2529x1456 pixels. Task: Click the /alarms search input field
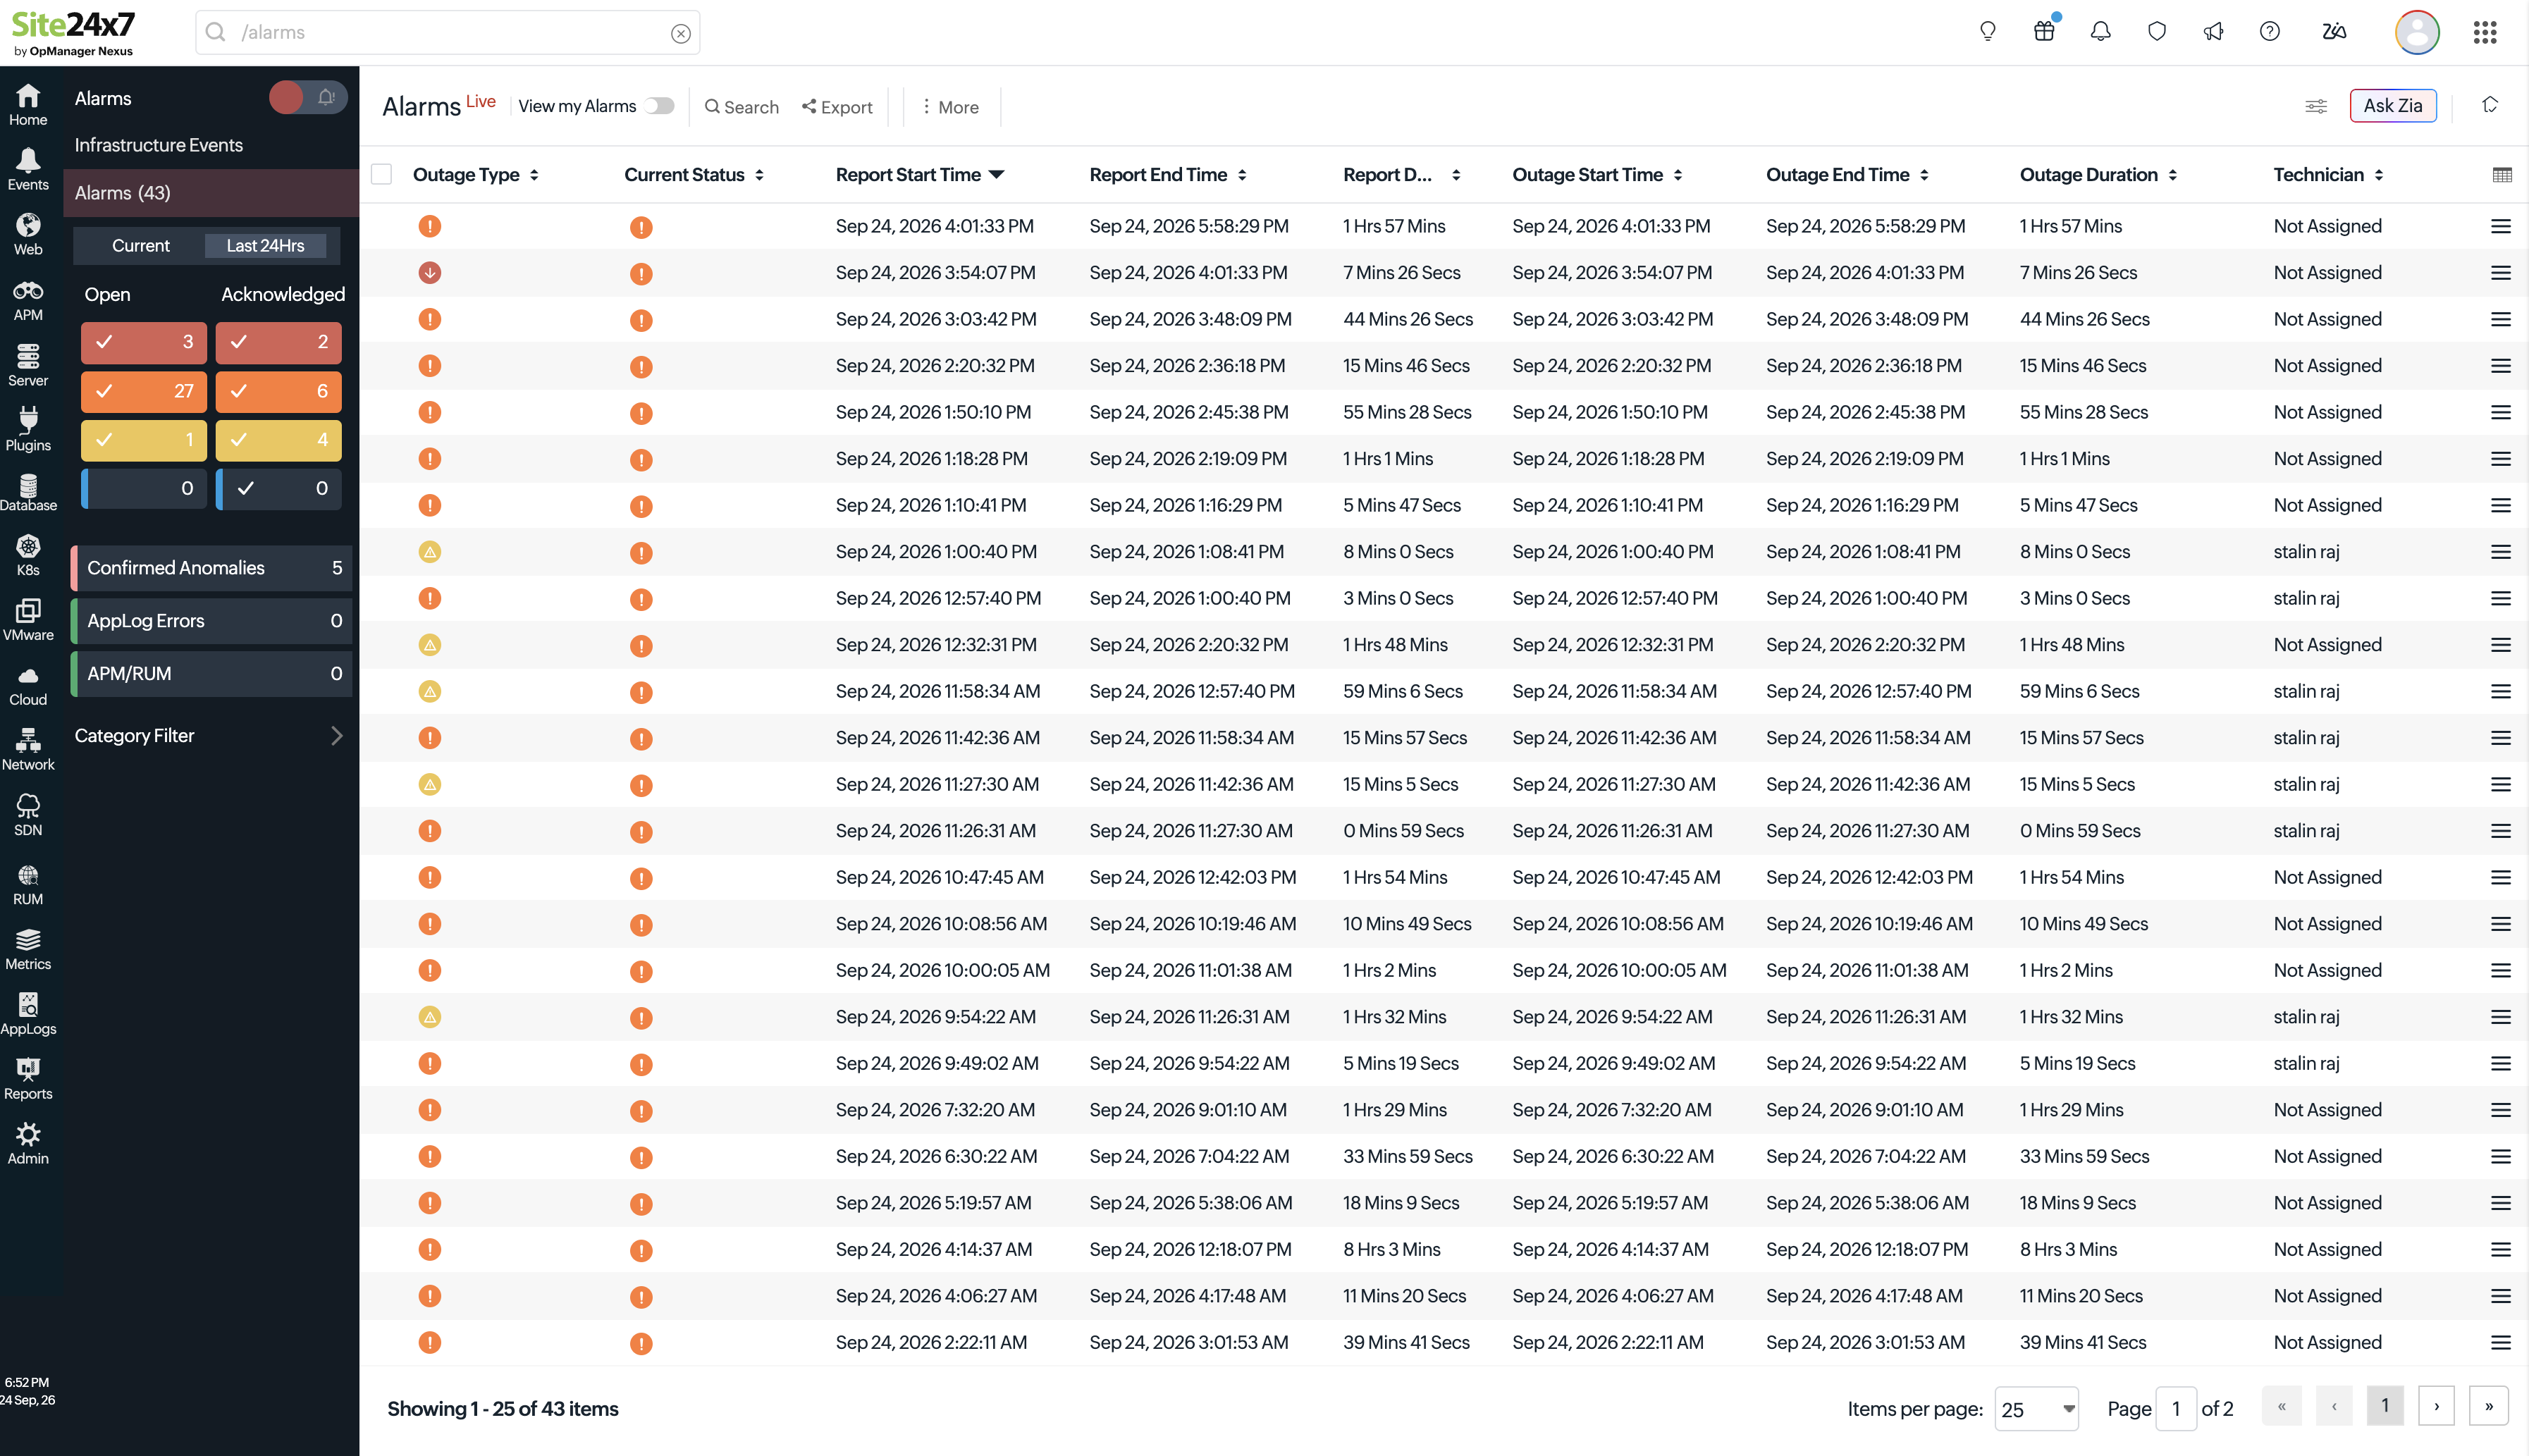[447, 32]
